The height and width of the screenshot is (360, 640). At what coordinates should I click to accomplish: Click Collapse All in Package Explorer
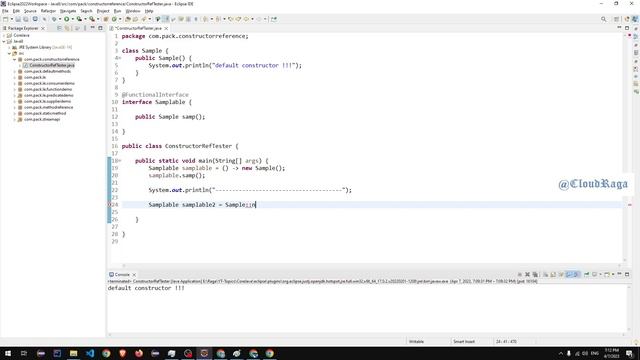(60, 28)
